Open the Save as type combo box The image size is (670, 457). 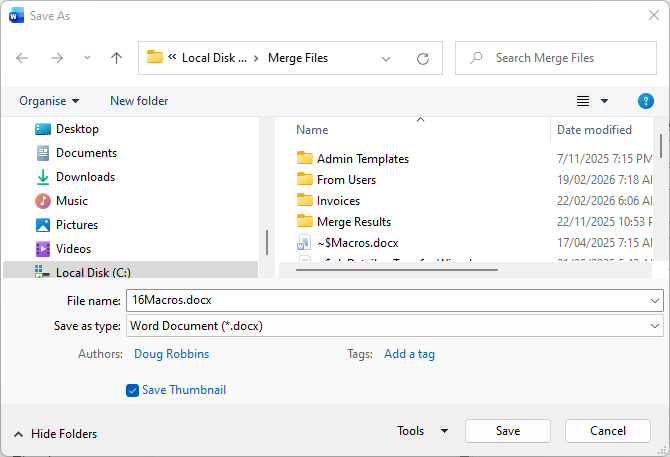click(395, 326)
